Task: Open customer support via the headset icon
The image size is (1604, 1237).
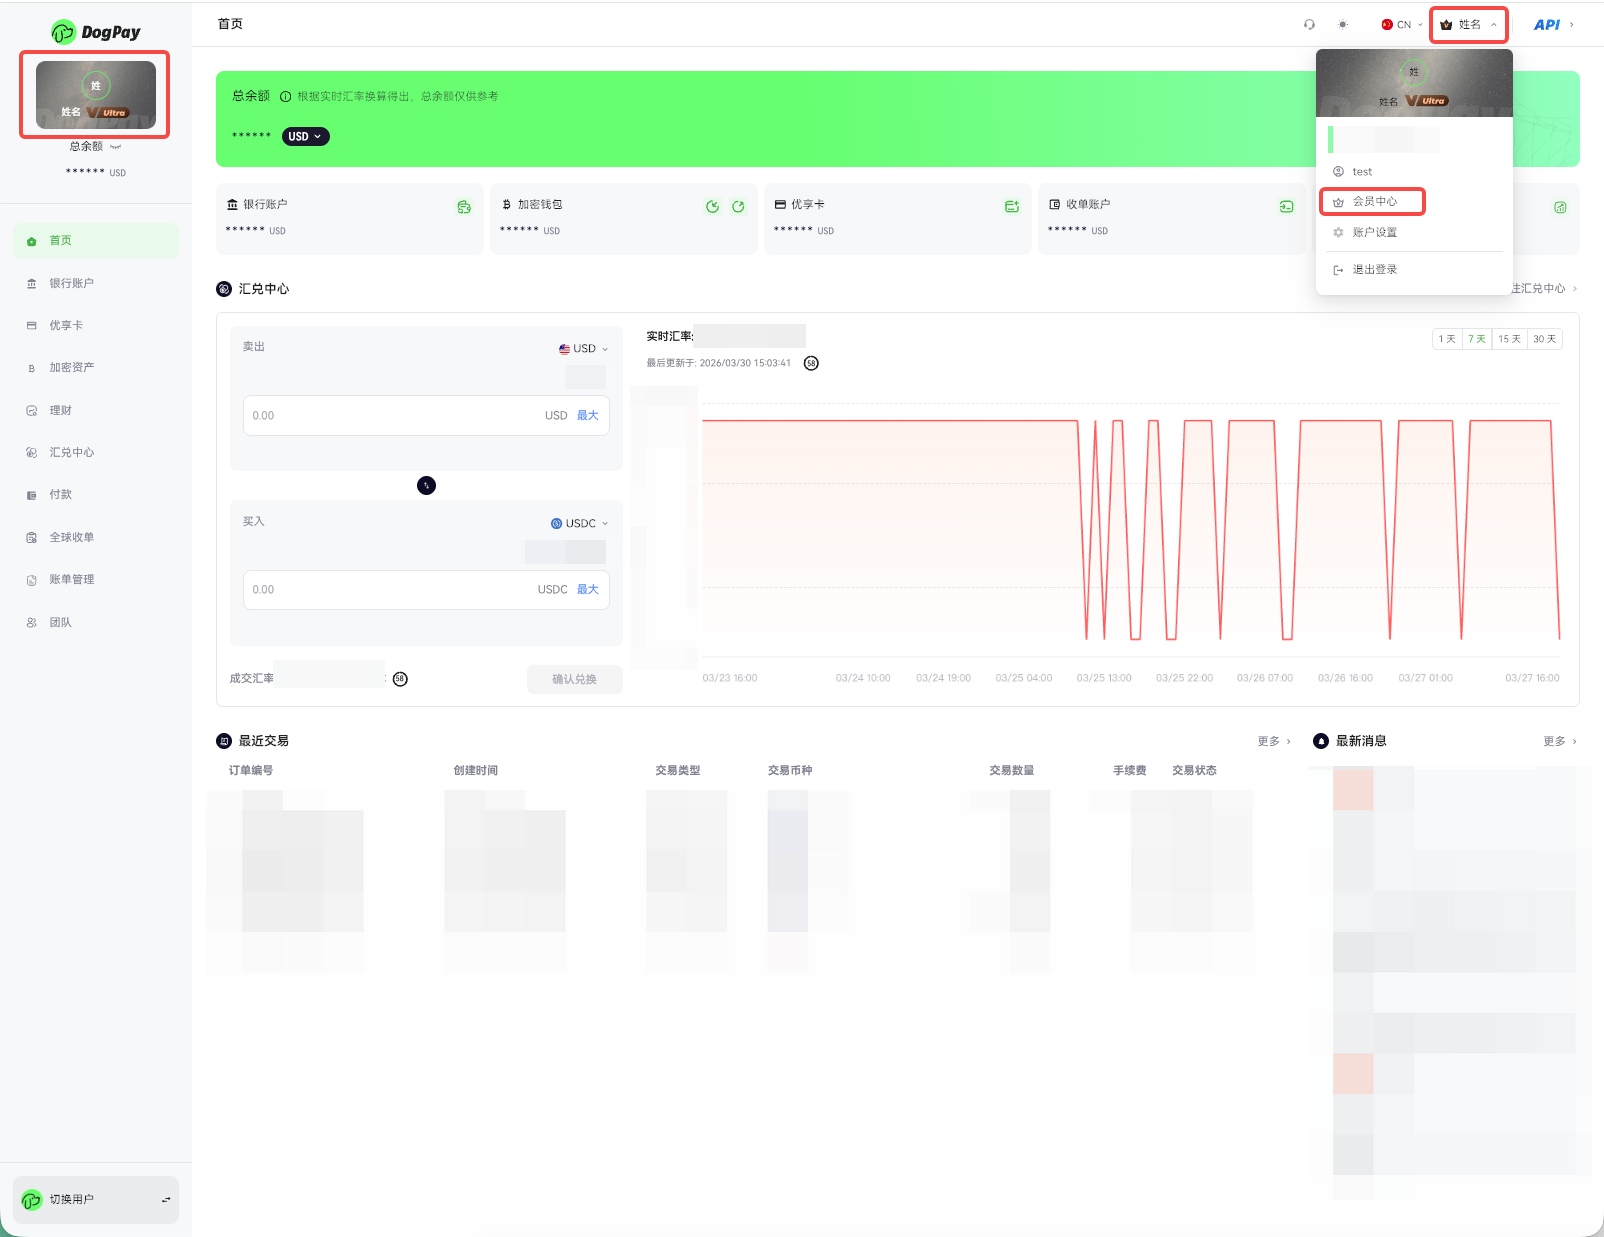Action: coord(1309,25)
